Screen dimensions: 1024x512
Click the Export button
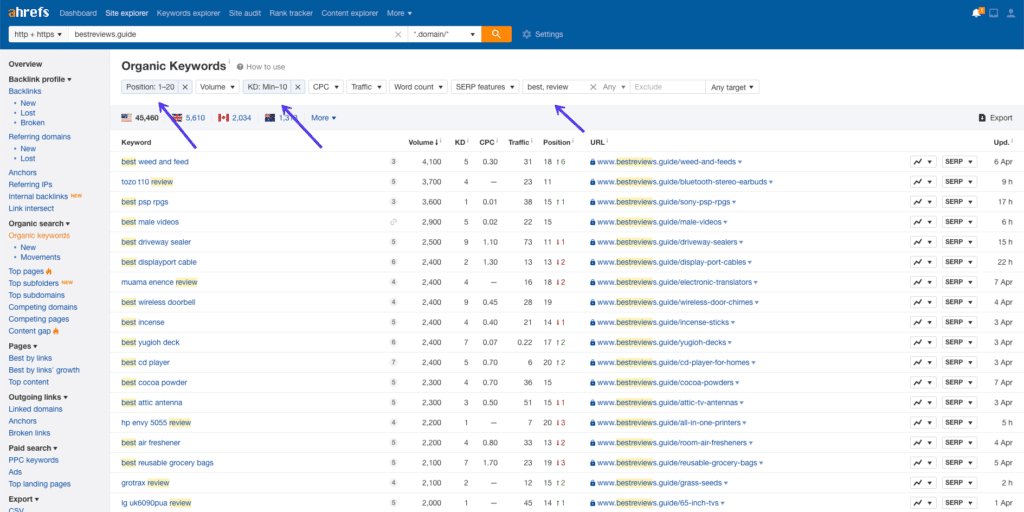tap(995, 118)
